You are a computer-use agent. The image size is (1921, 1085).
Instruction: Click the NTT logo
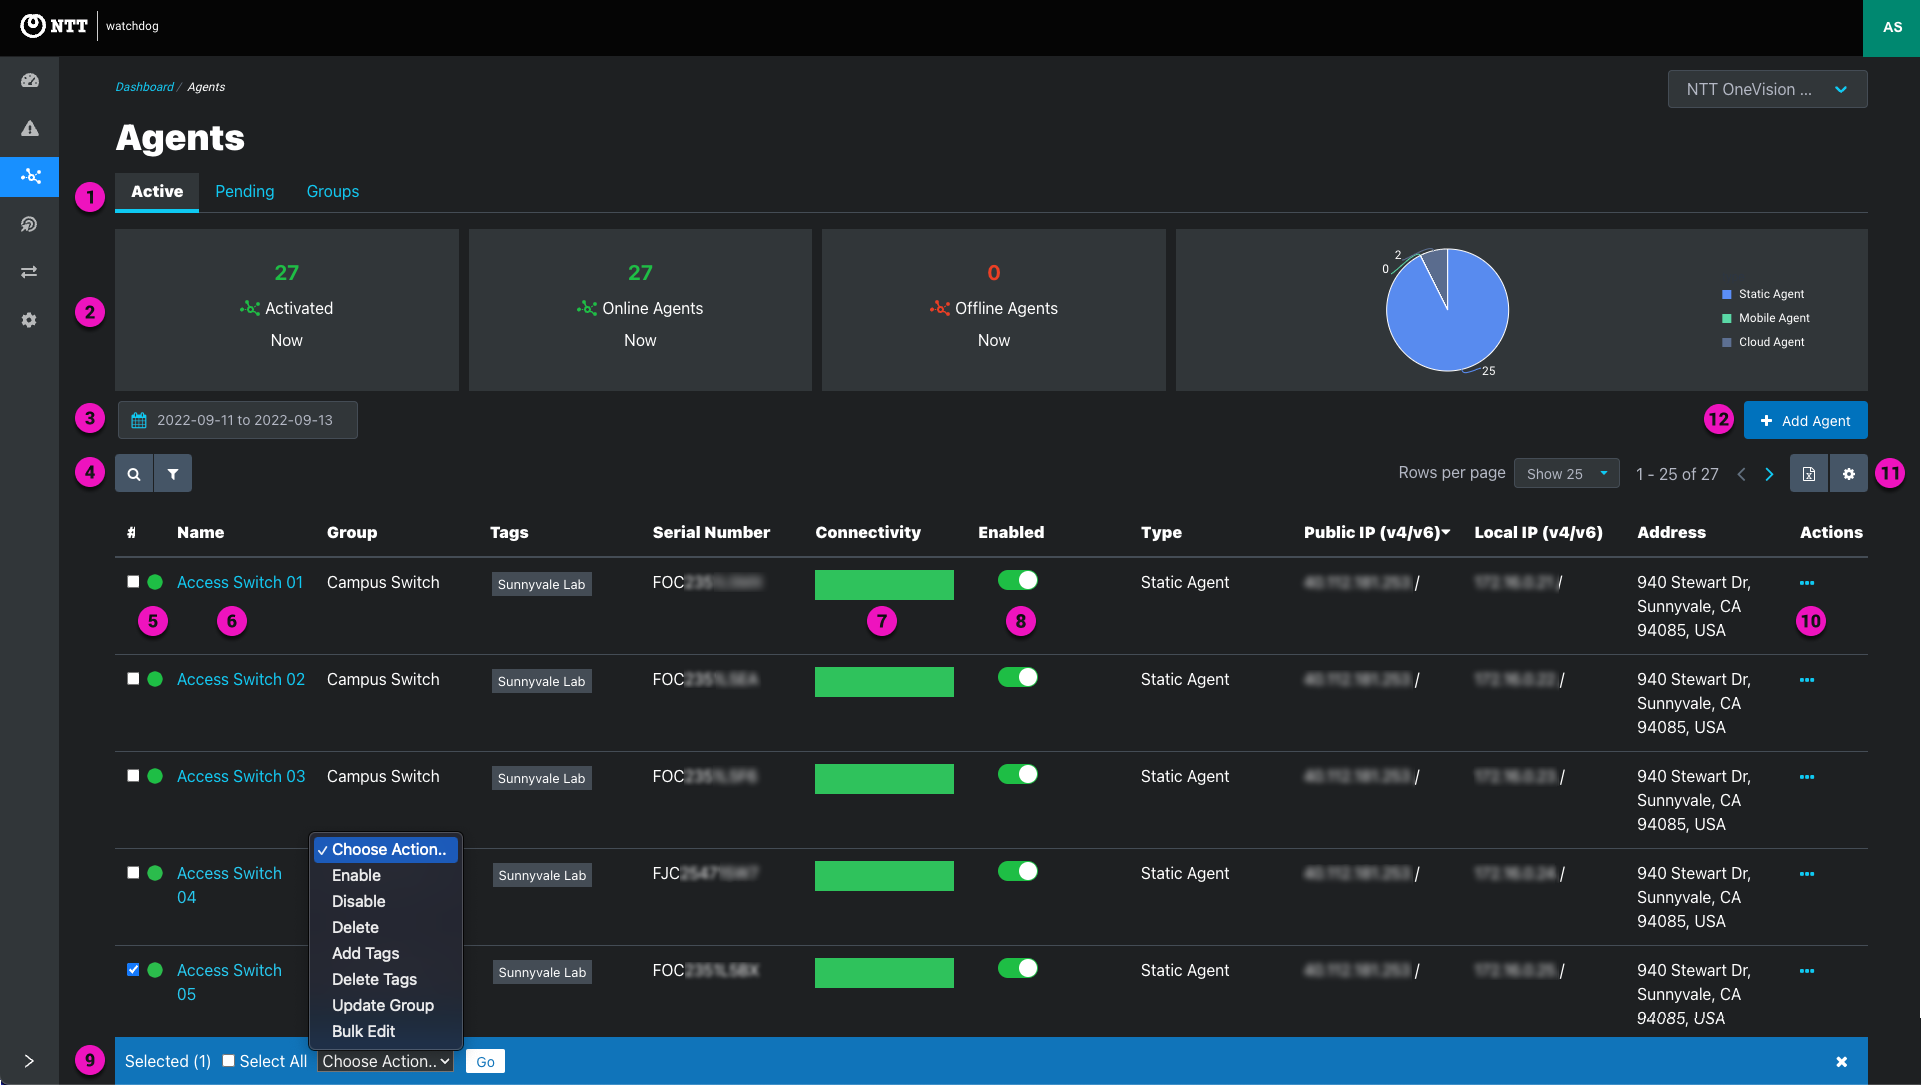tap(54, 26)
